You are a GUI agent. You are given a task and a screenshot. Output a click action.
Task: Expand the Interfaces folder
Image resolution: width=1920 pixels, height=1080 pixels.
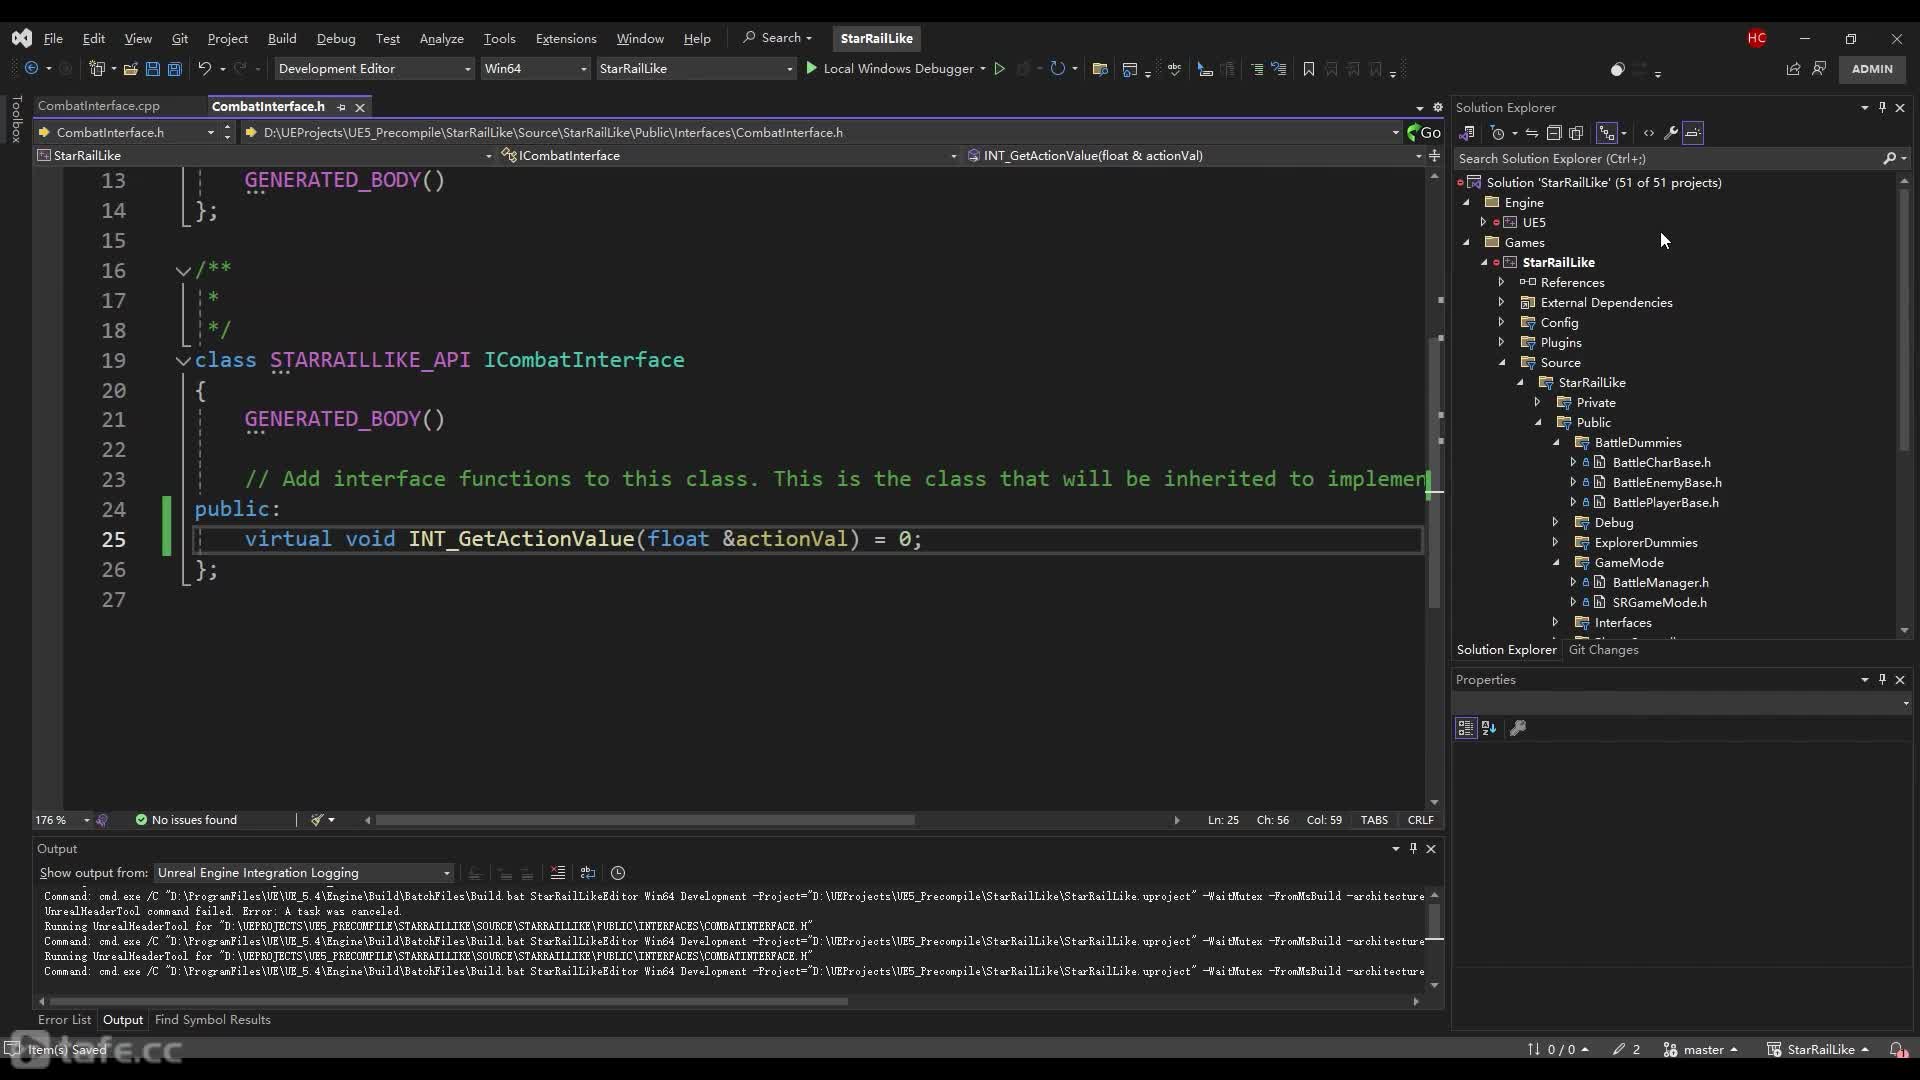pyautogui.click(x=1556, y=622)
